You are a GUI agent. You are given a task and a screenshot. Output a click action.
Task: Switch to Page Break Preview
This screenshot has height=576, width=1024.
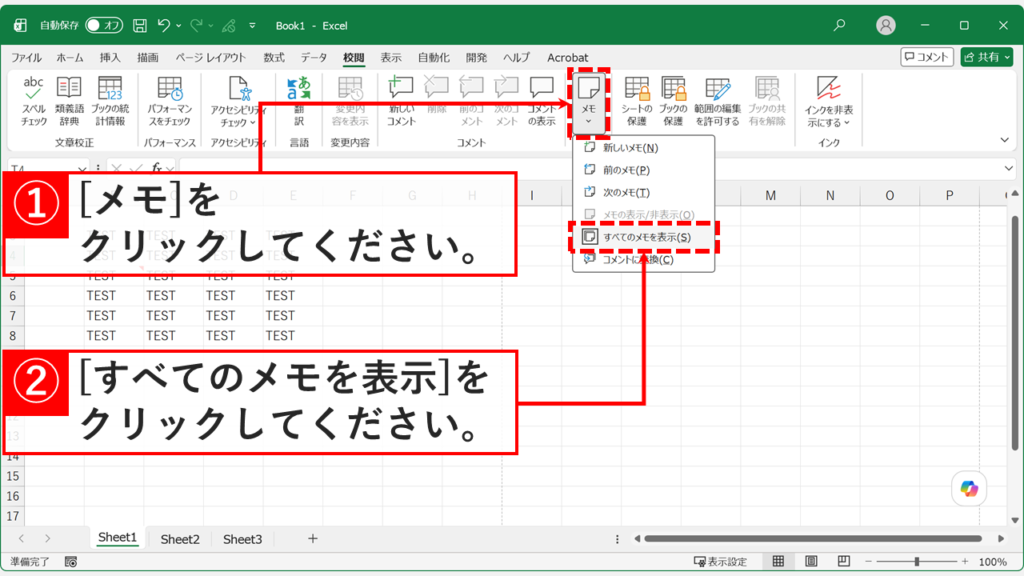click(844, 562)
